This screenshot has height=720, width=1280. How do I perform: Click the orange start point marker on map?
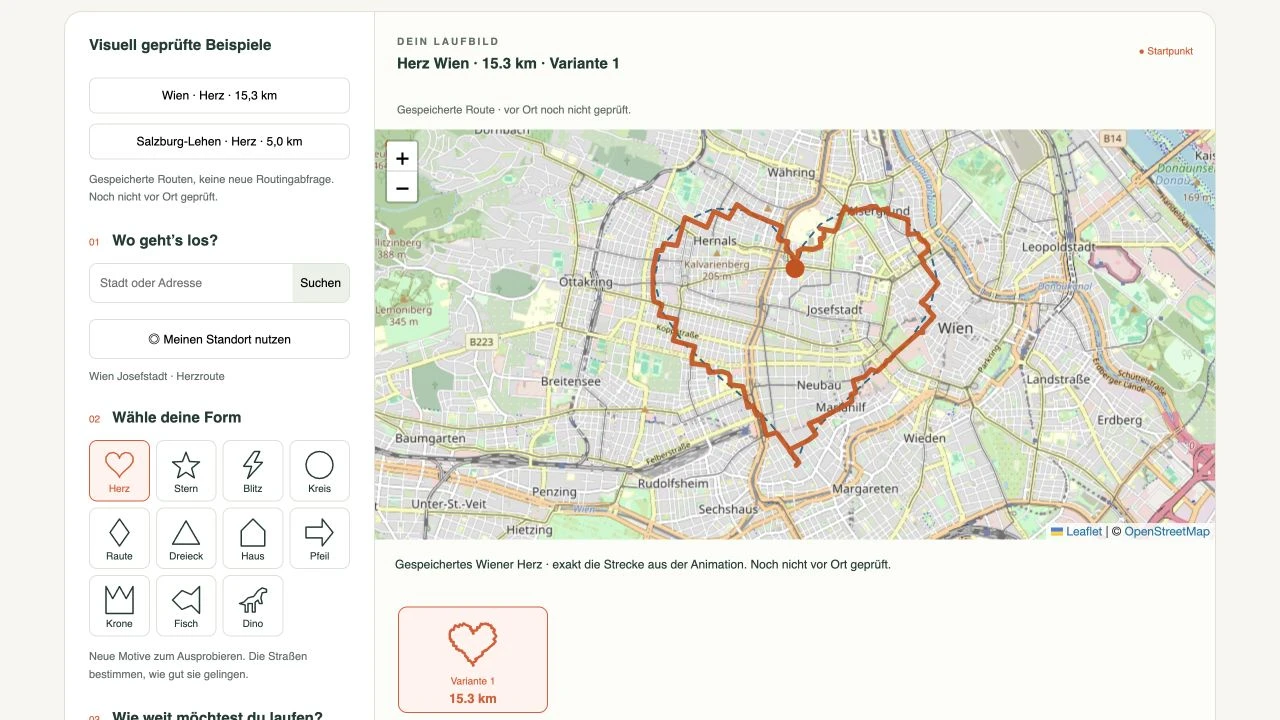[x=795, y=268]
